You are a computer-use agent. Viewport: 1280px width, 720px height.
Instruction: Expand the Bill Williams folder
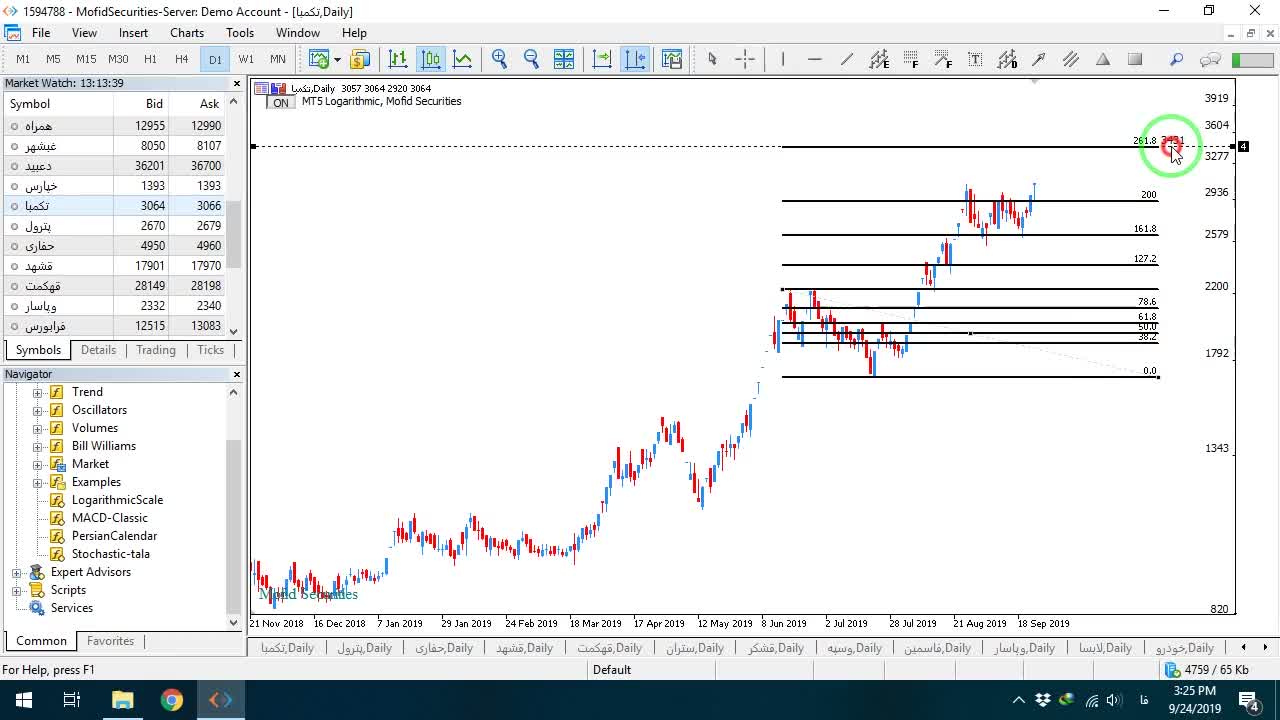tap(38, 446)
